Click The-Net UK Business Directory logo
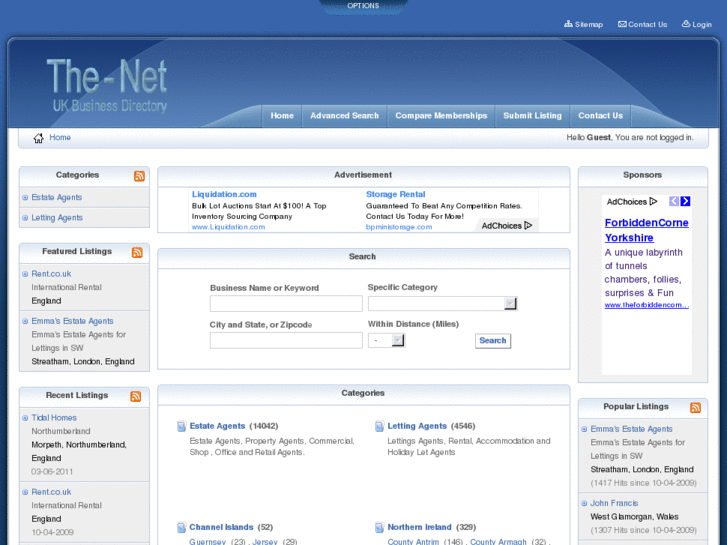 [107, 85]
